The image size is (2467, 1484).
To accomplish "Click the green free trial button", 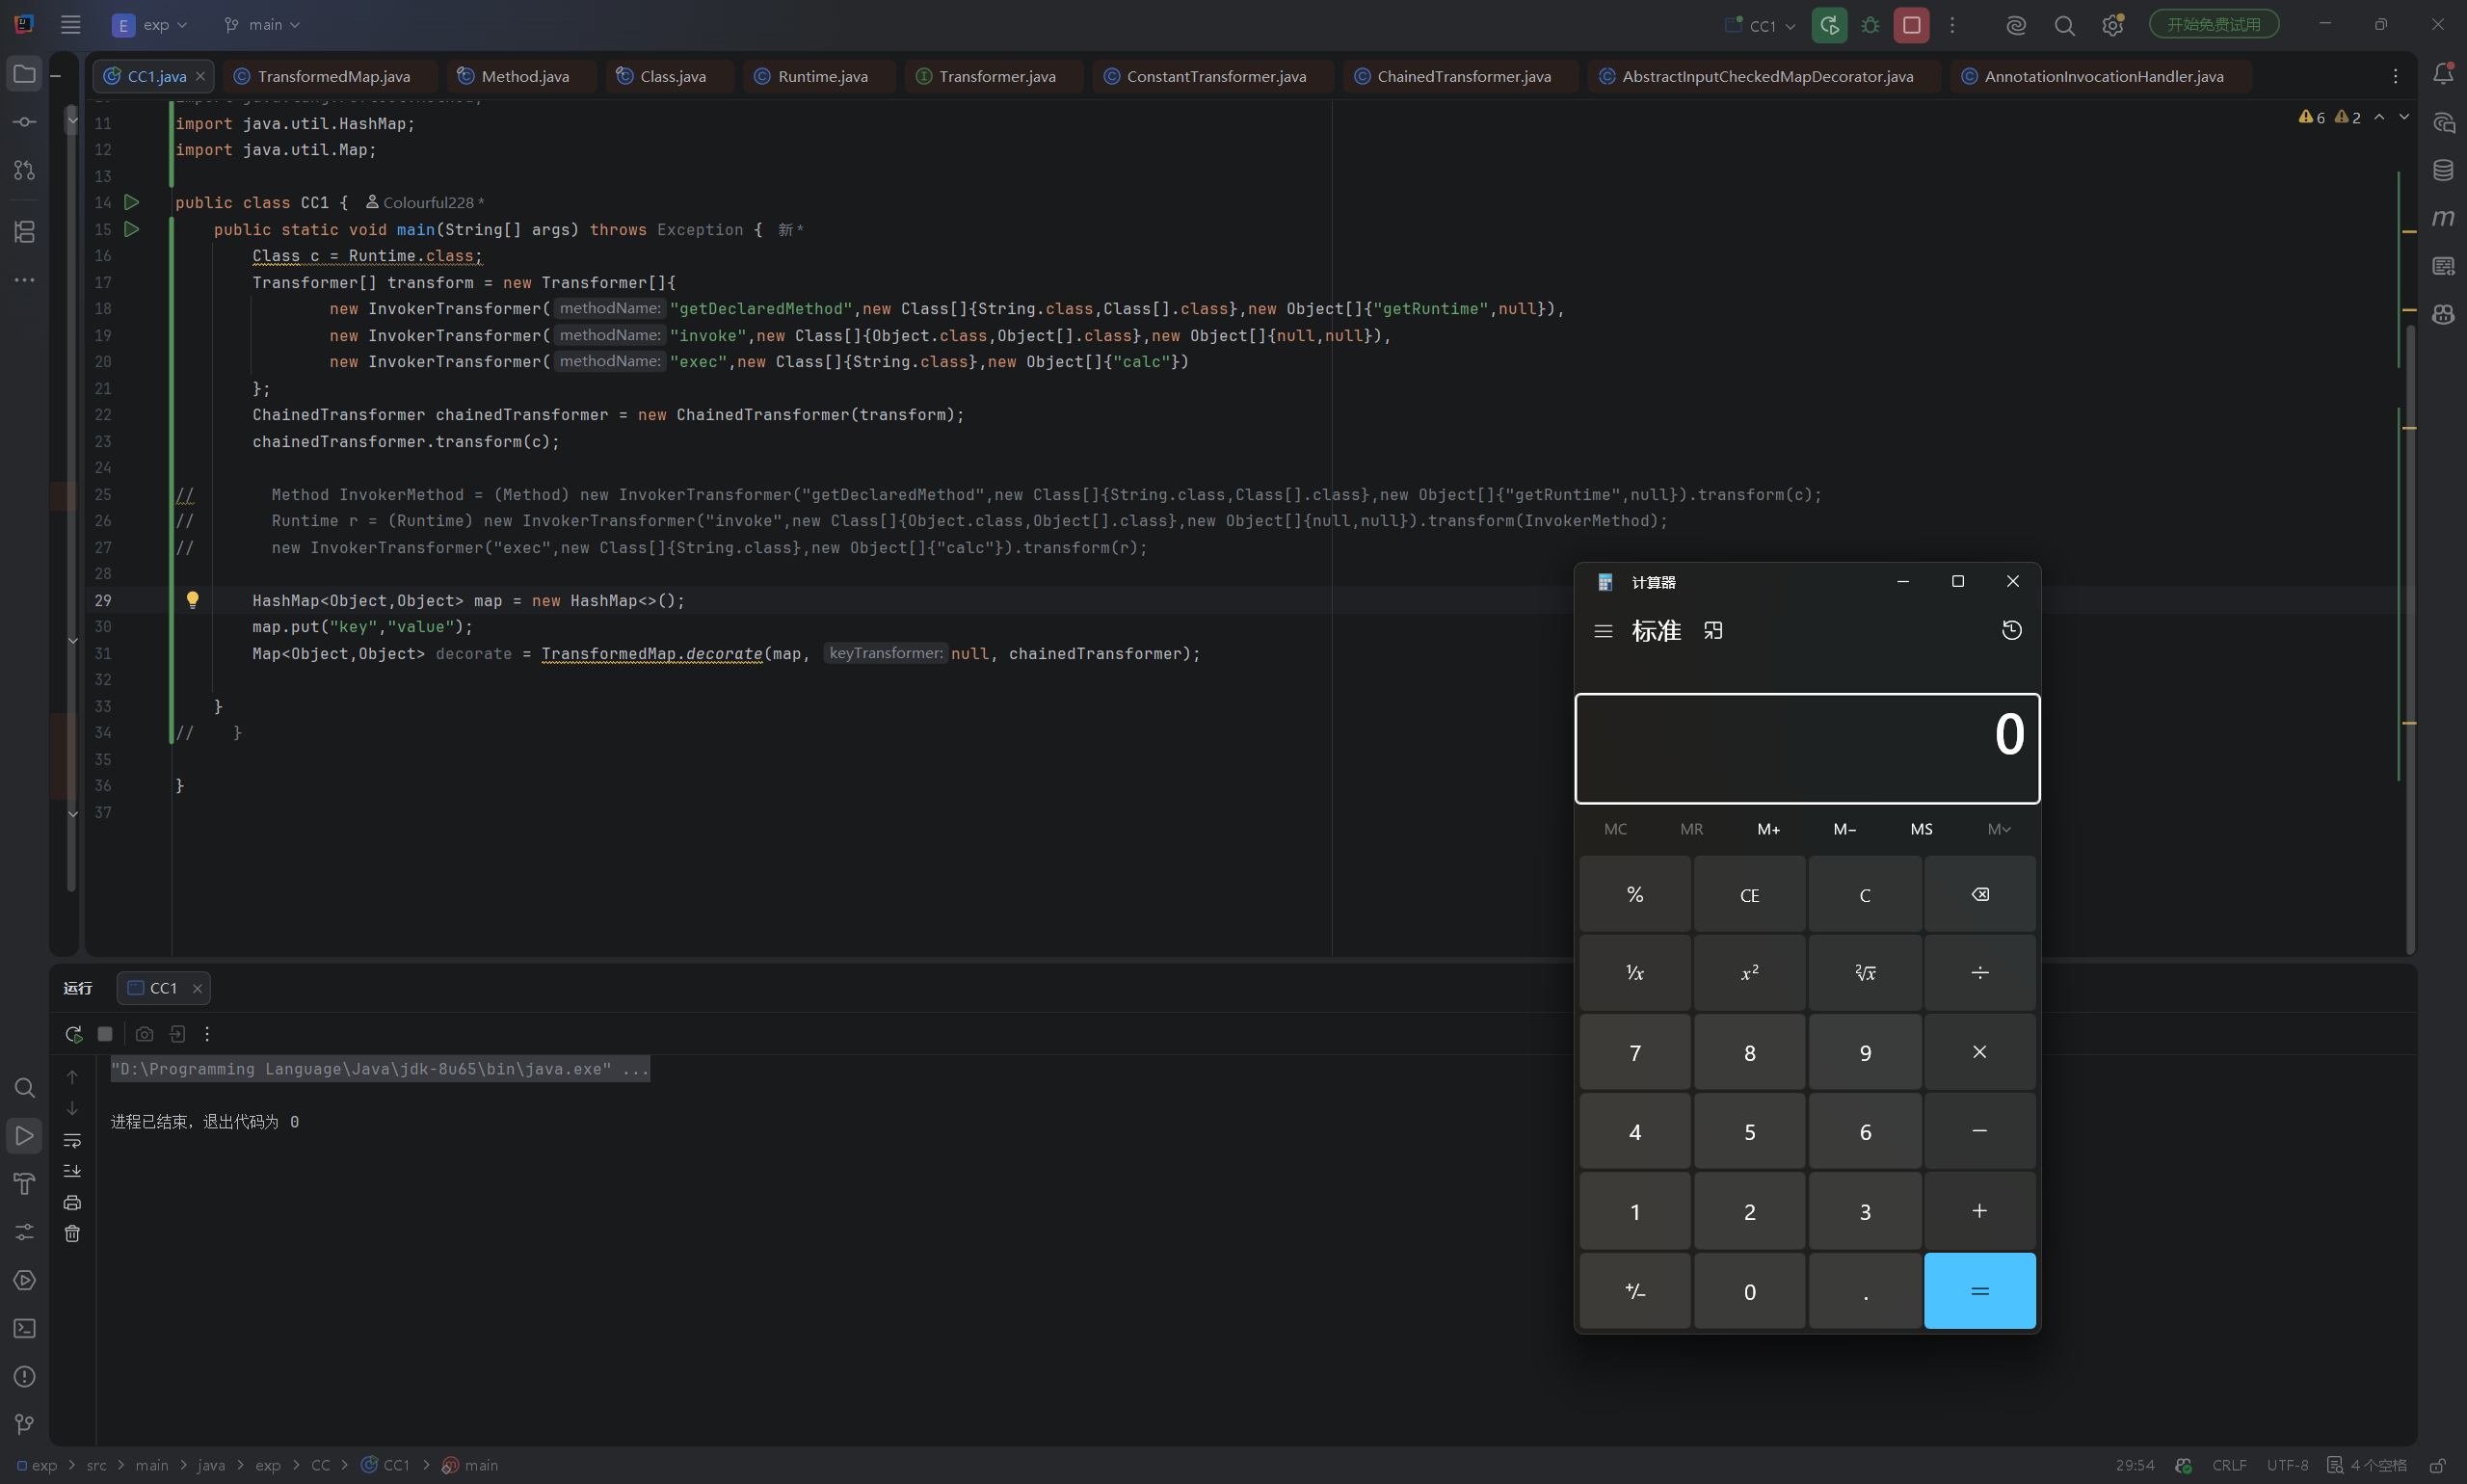I will 2213,24.
